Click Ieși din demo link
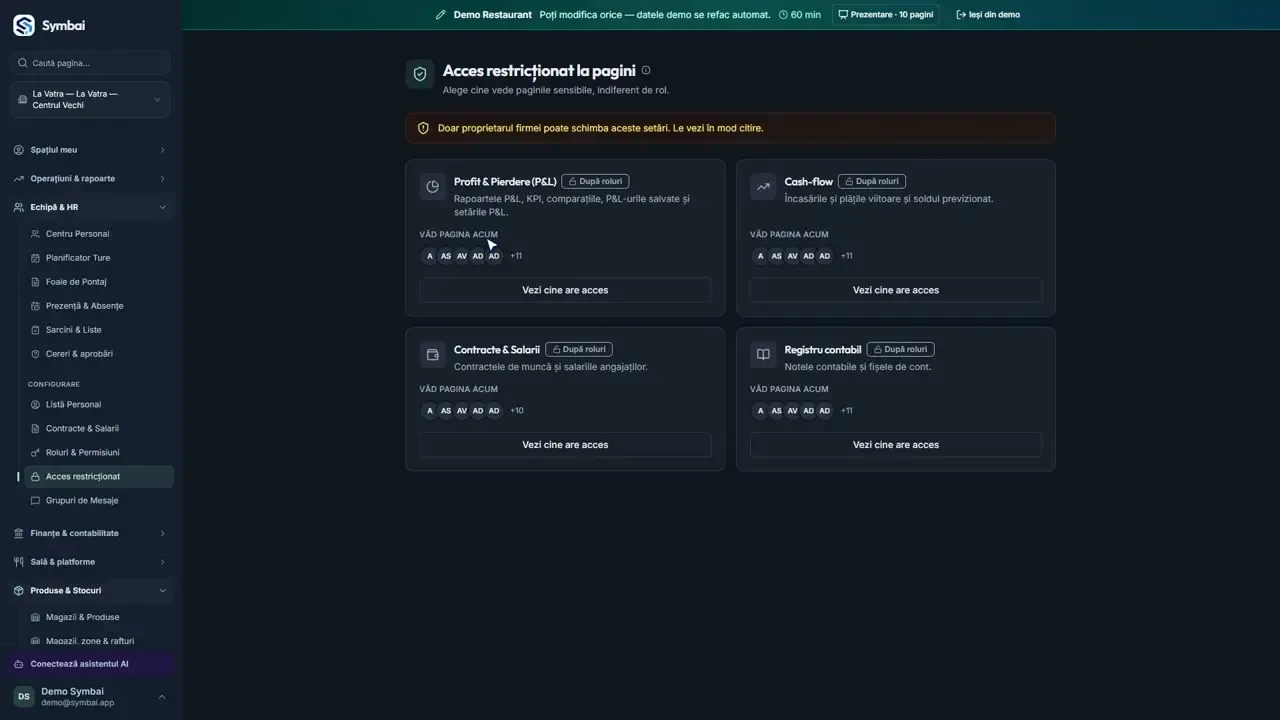This screenshot has height=720, width=1280. pos(988,15)
